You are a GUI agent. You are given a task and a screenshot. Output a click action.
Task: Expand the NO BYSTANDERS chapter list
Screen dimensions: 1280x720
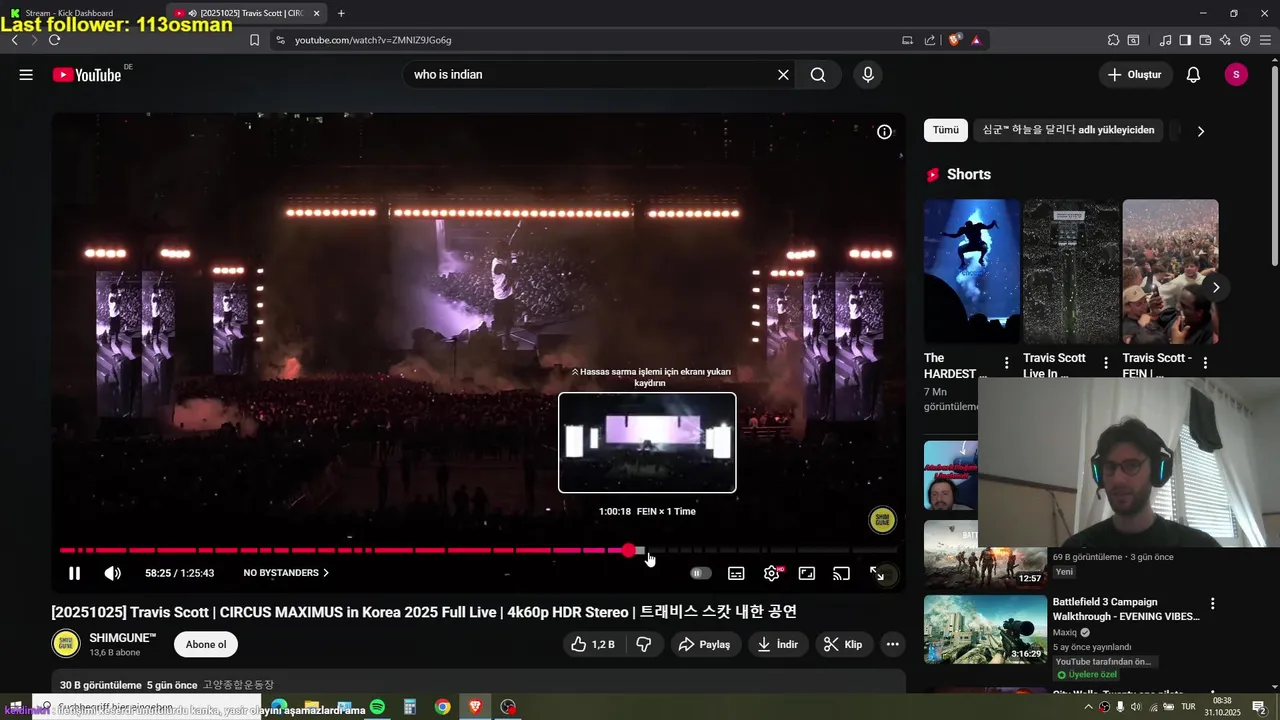[x=286, y=573]
